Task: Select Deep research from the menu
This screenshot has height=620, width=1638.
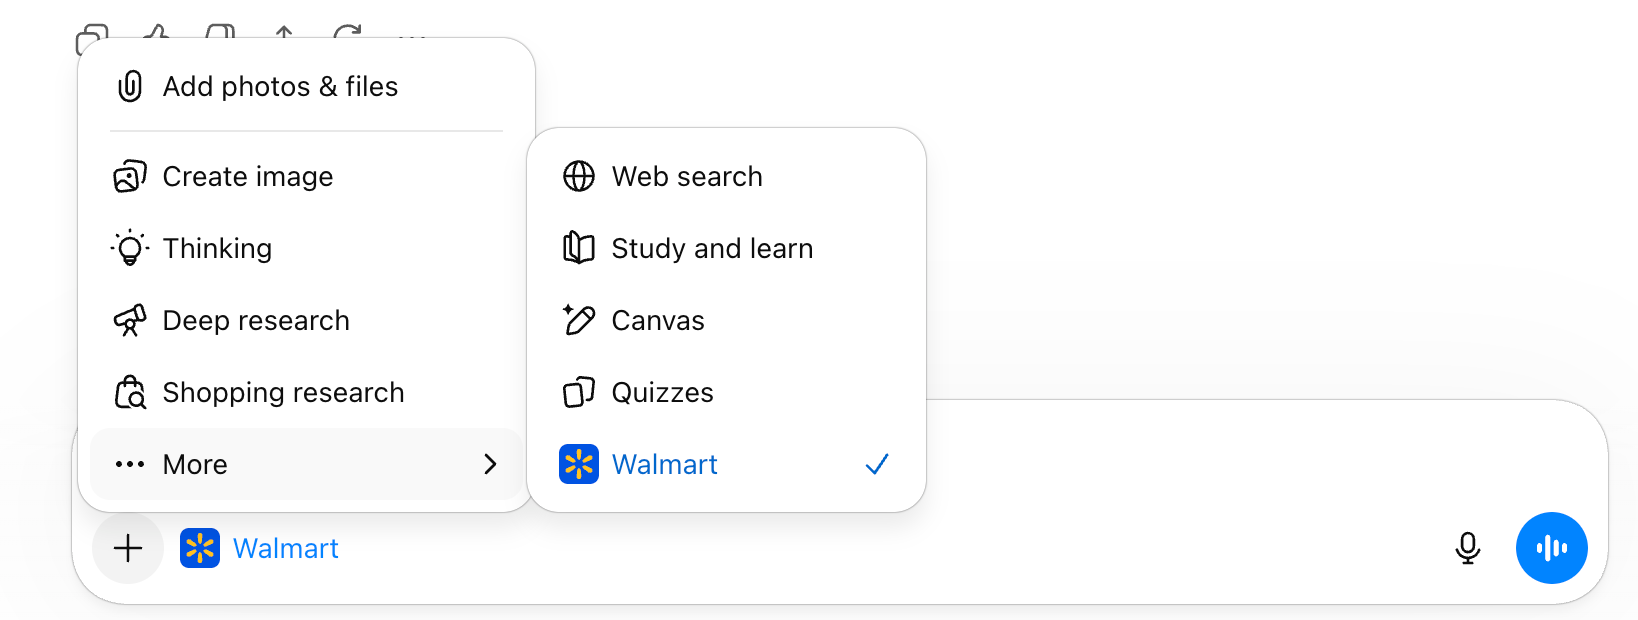Action: [x=256, y=321]
